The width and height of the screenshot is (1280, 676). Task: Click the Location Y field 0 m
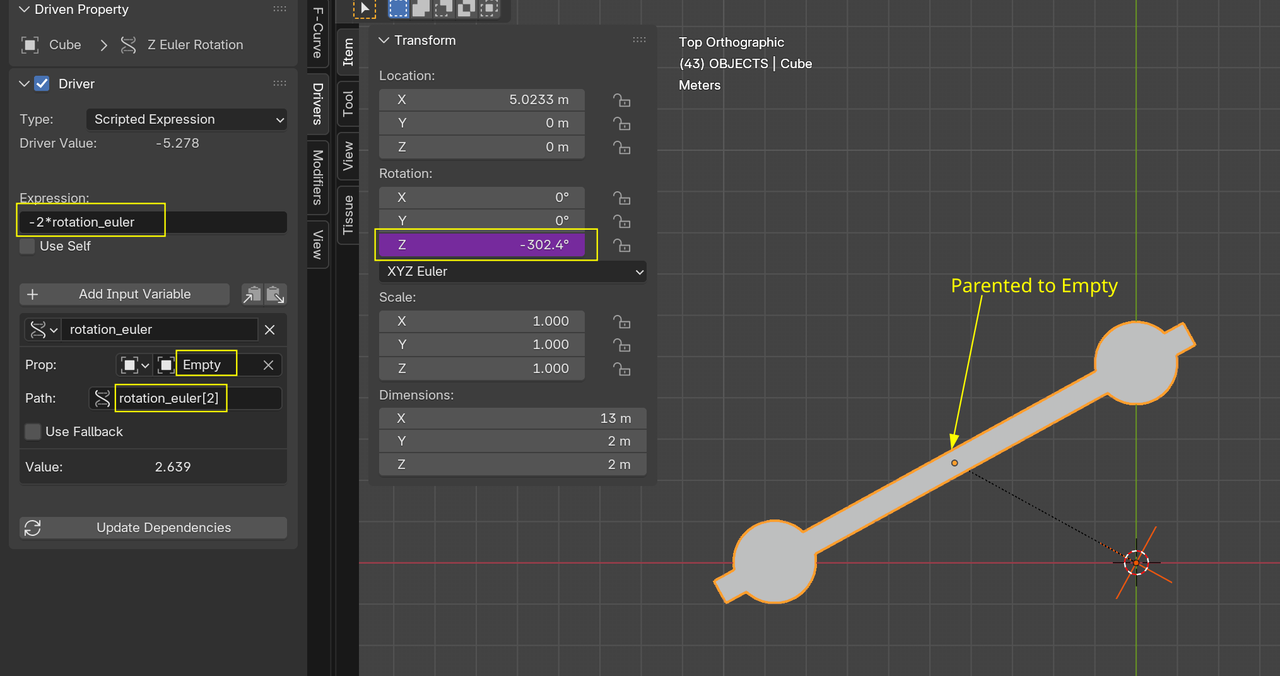pyautogui.click(x=482, y=123)
